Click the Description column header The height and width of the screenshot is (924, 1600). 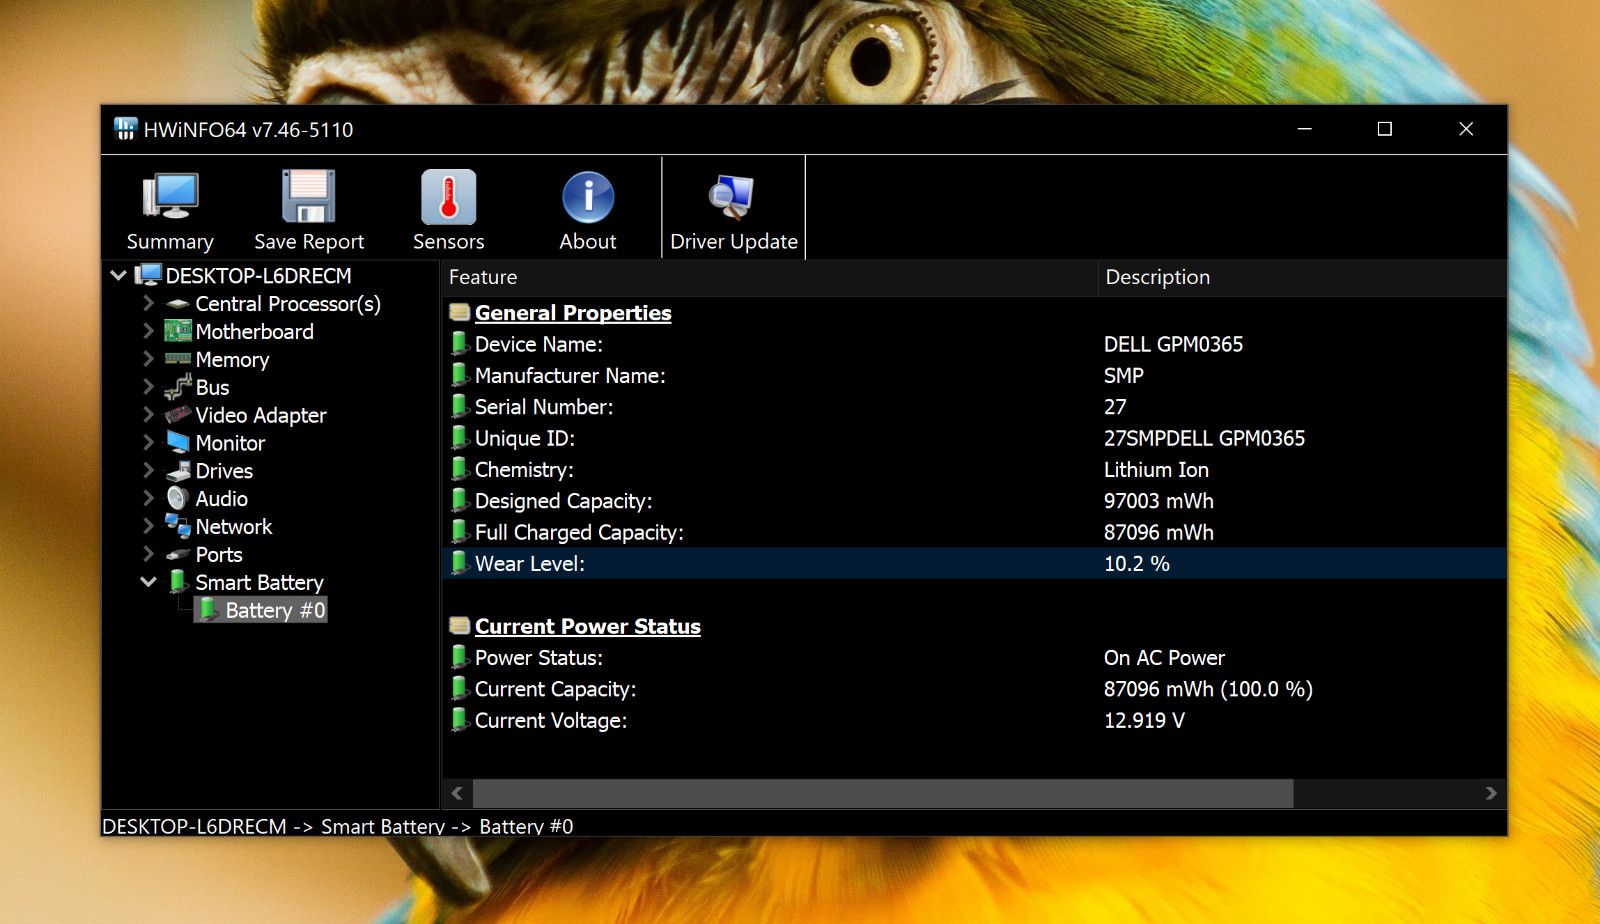1302,277
